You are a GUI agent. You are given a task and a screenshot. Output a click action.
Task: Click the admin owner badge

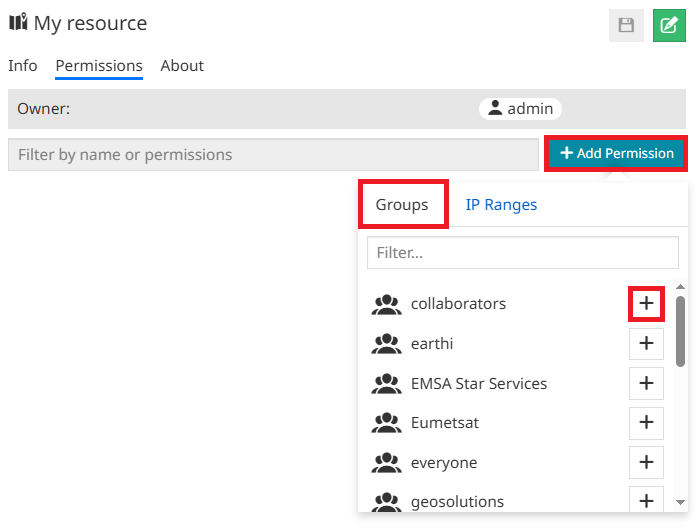point(520,109)
